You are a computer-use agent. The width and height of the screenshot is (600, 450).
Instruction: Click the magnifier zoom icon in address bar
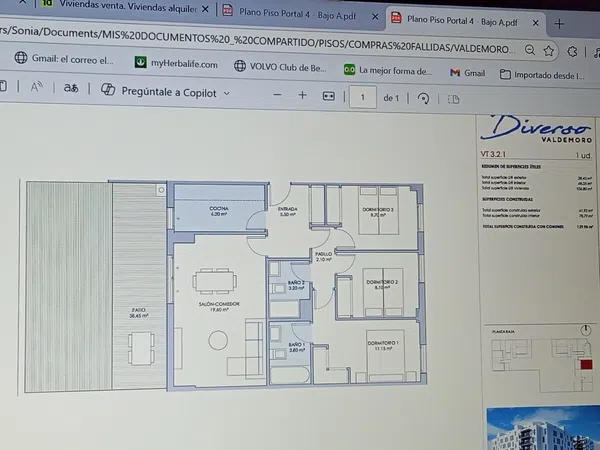521,49
